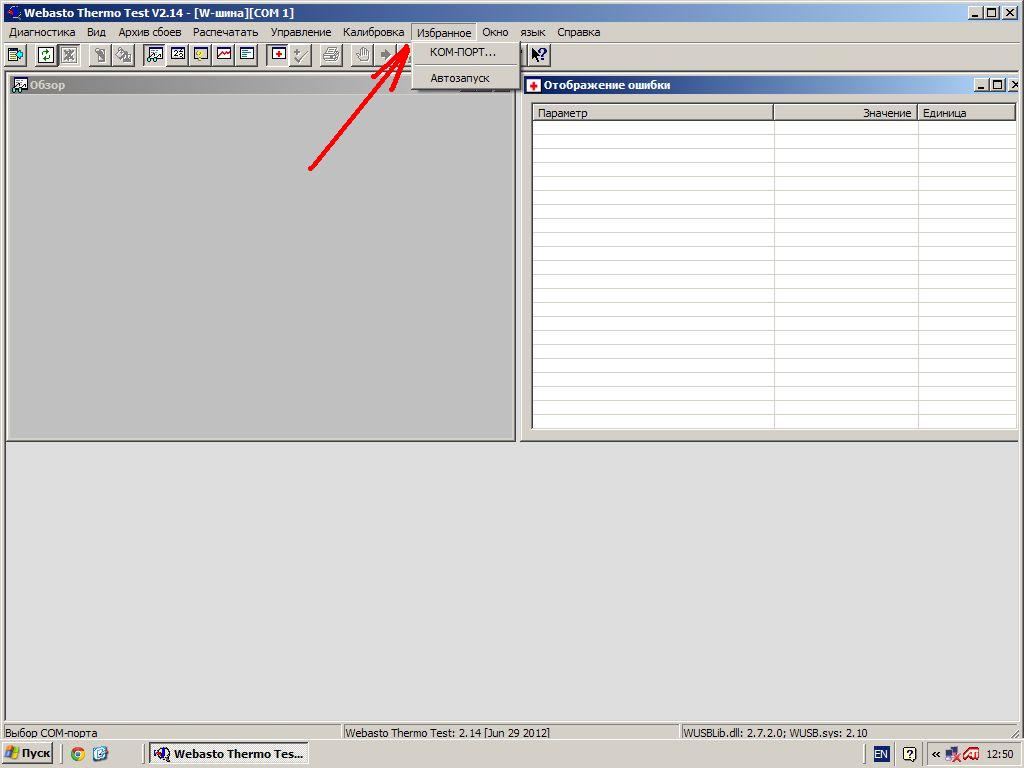
Task: Click the Выбор COM-порта status bar text
Action: 51,733
